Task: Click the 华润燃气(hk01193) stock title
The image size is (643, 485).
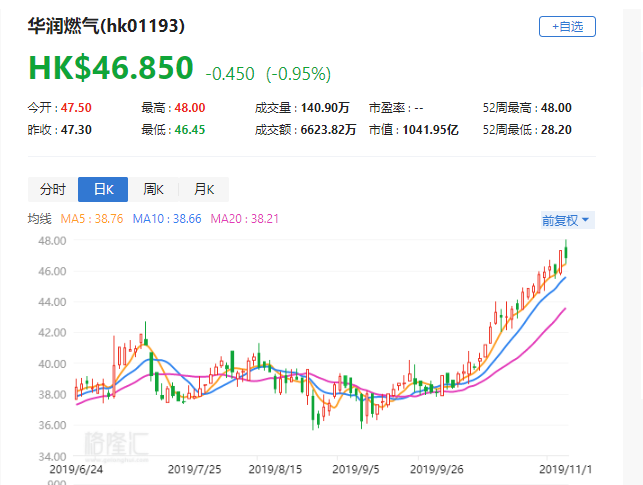Action: (x=106, y=26)
